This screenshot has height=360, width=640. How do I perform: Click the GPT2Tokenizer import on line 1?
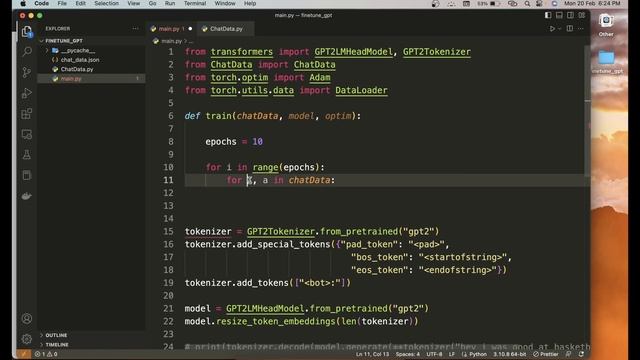(x=437, y=52)
